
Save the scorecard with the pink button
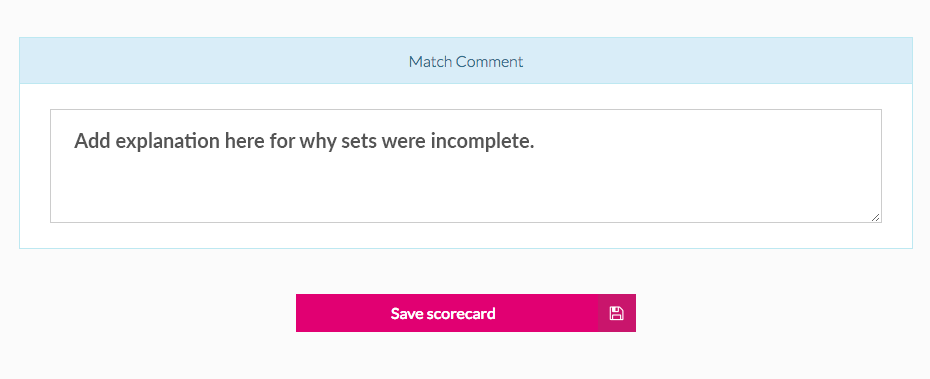click(x=466, y=313)
